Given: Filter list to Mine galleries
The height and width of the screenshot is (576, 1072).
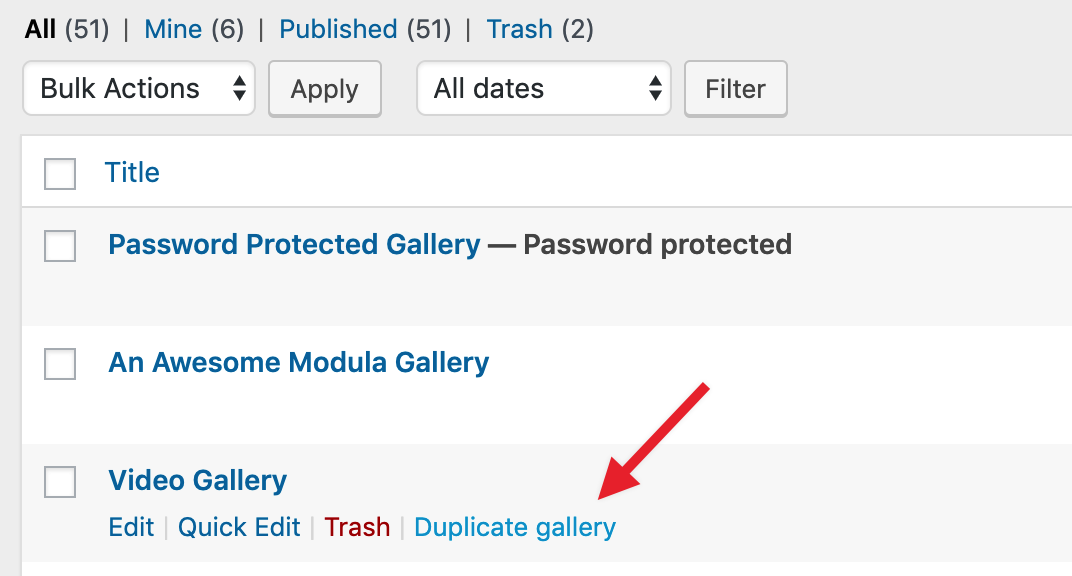Looking at the screenshot, I should (x=173, y=29).
